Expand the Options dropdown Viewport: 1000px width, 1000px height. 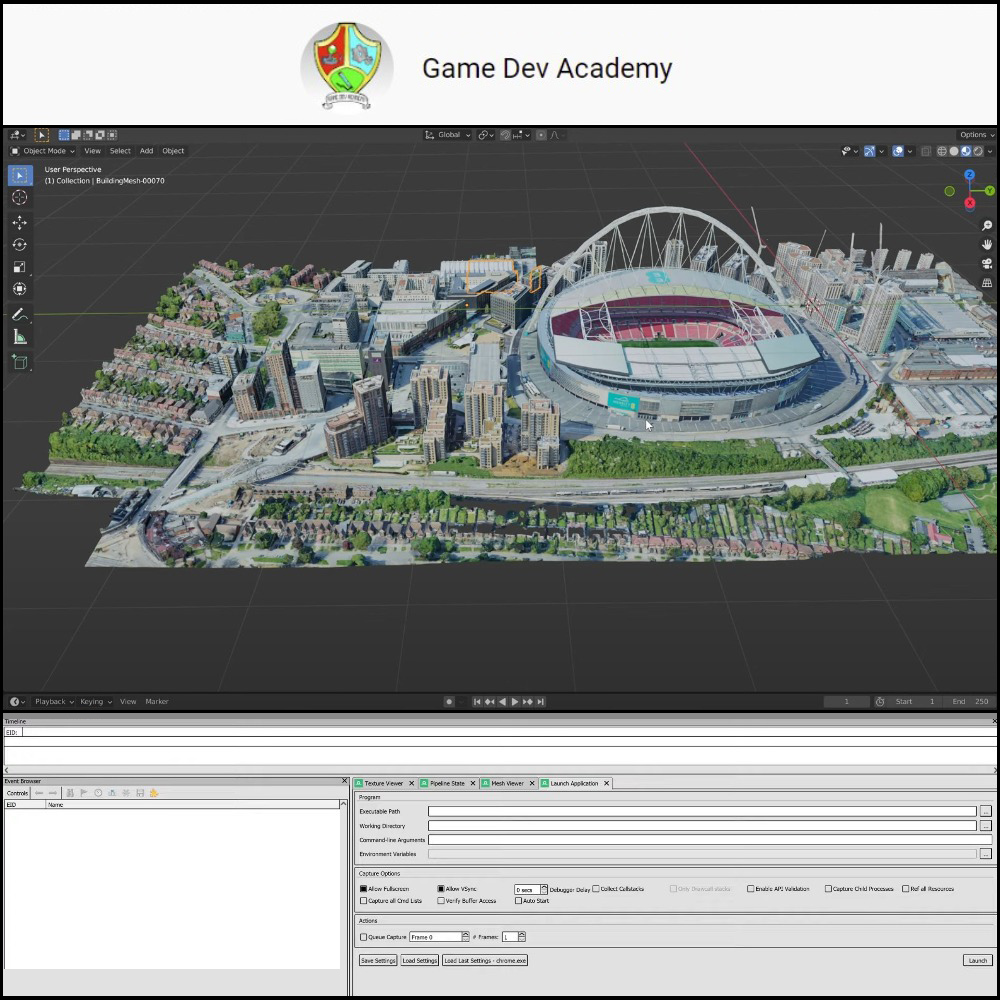click(976, 135)
